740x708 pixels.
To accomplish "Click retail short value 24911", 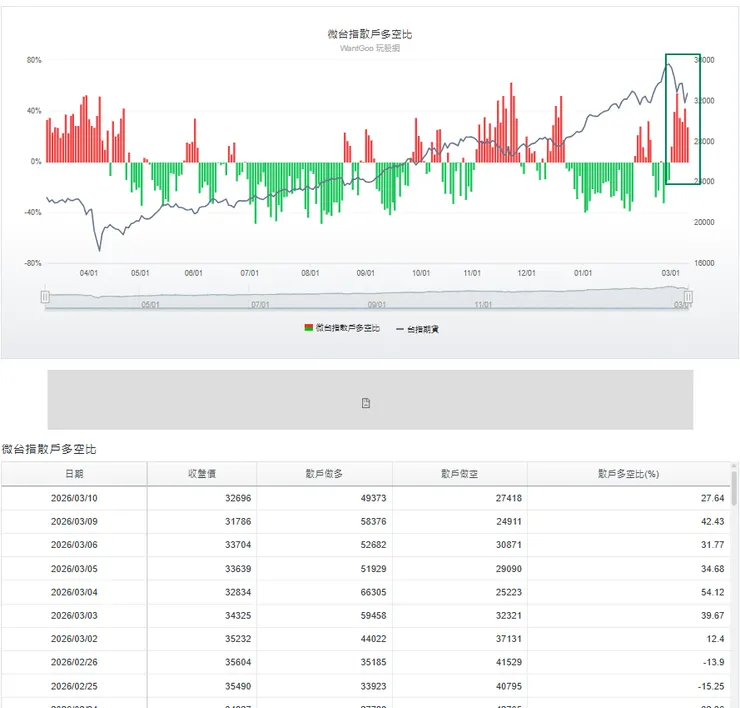I will coord(509,522).
